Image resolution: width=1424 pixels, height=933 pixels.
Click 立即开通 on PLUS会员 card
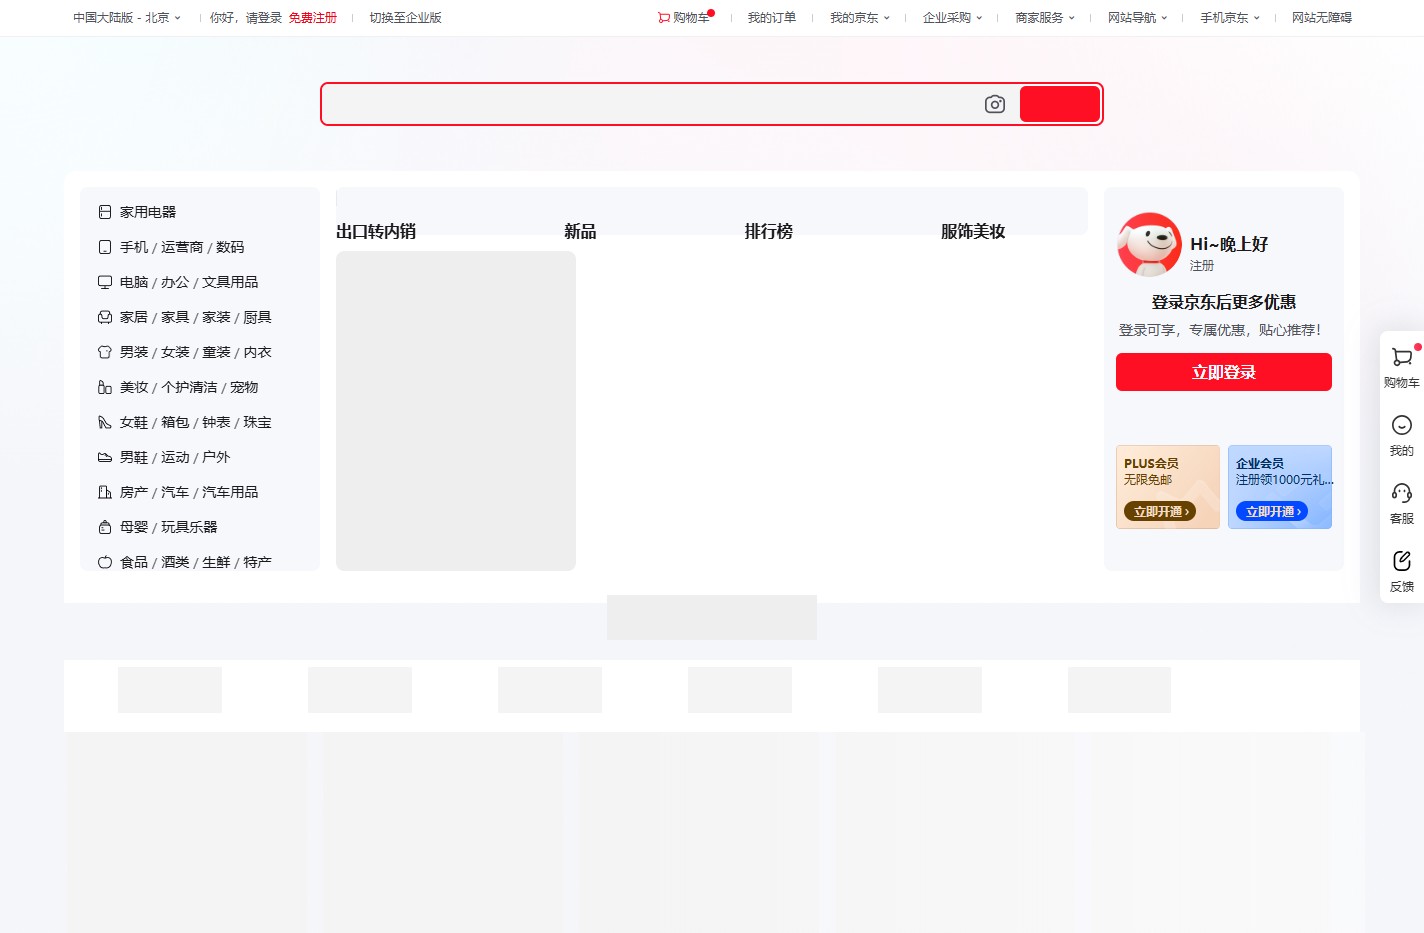[x=1160, y=511]
